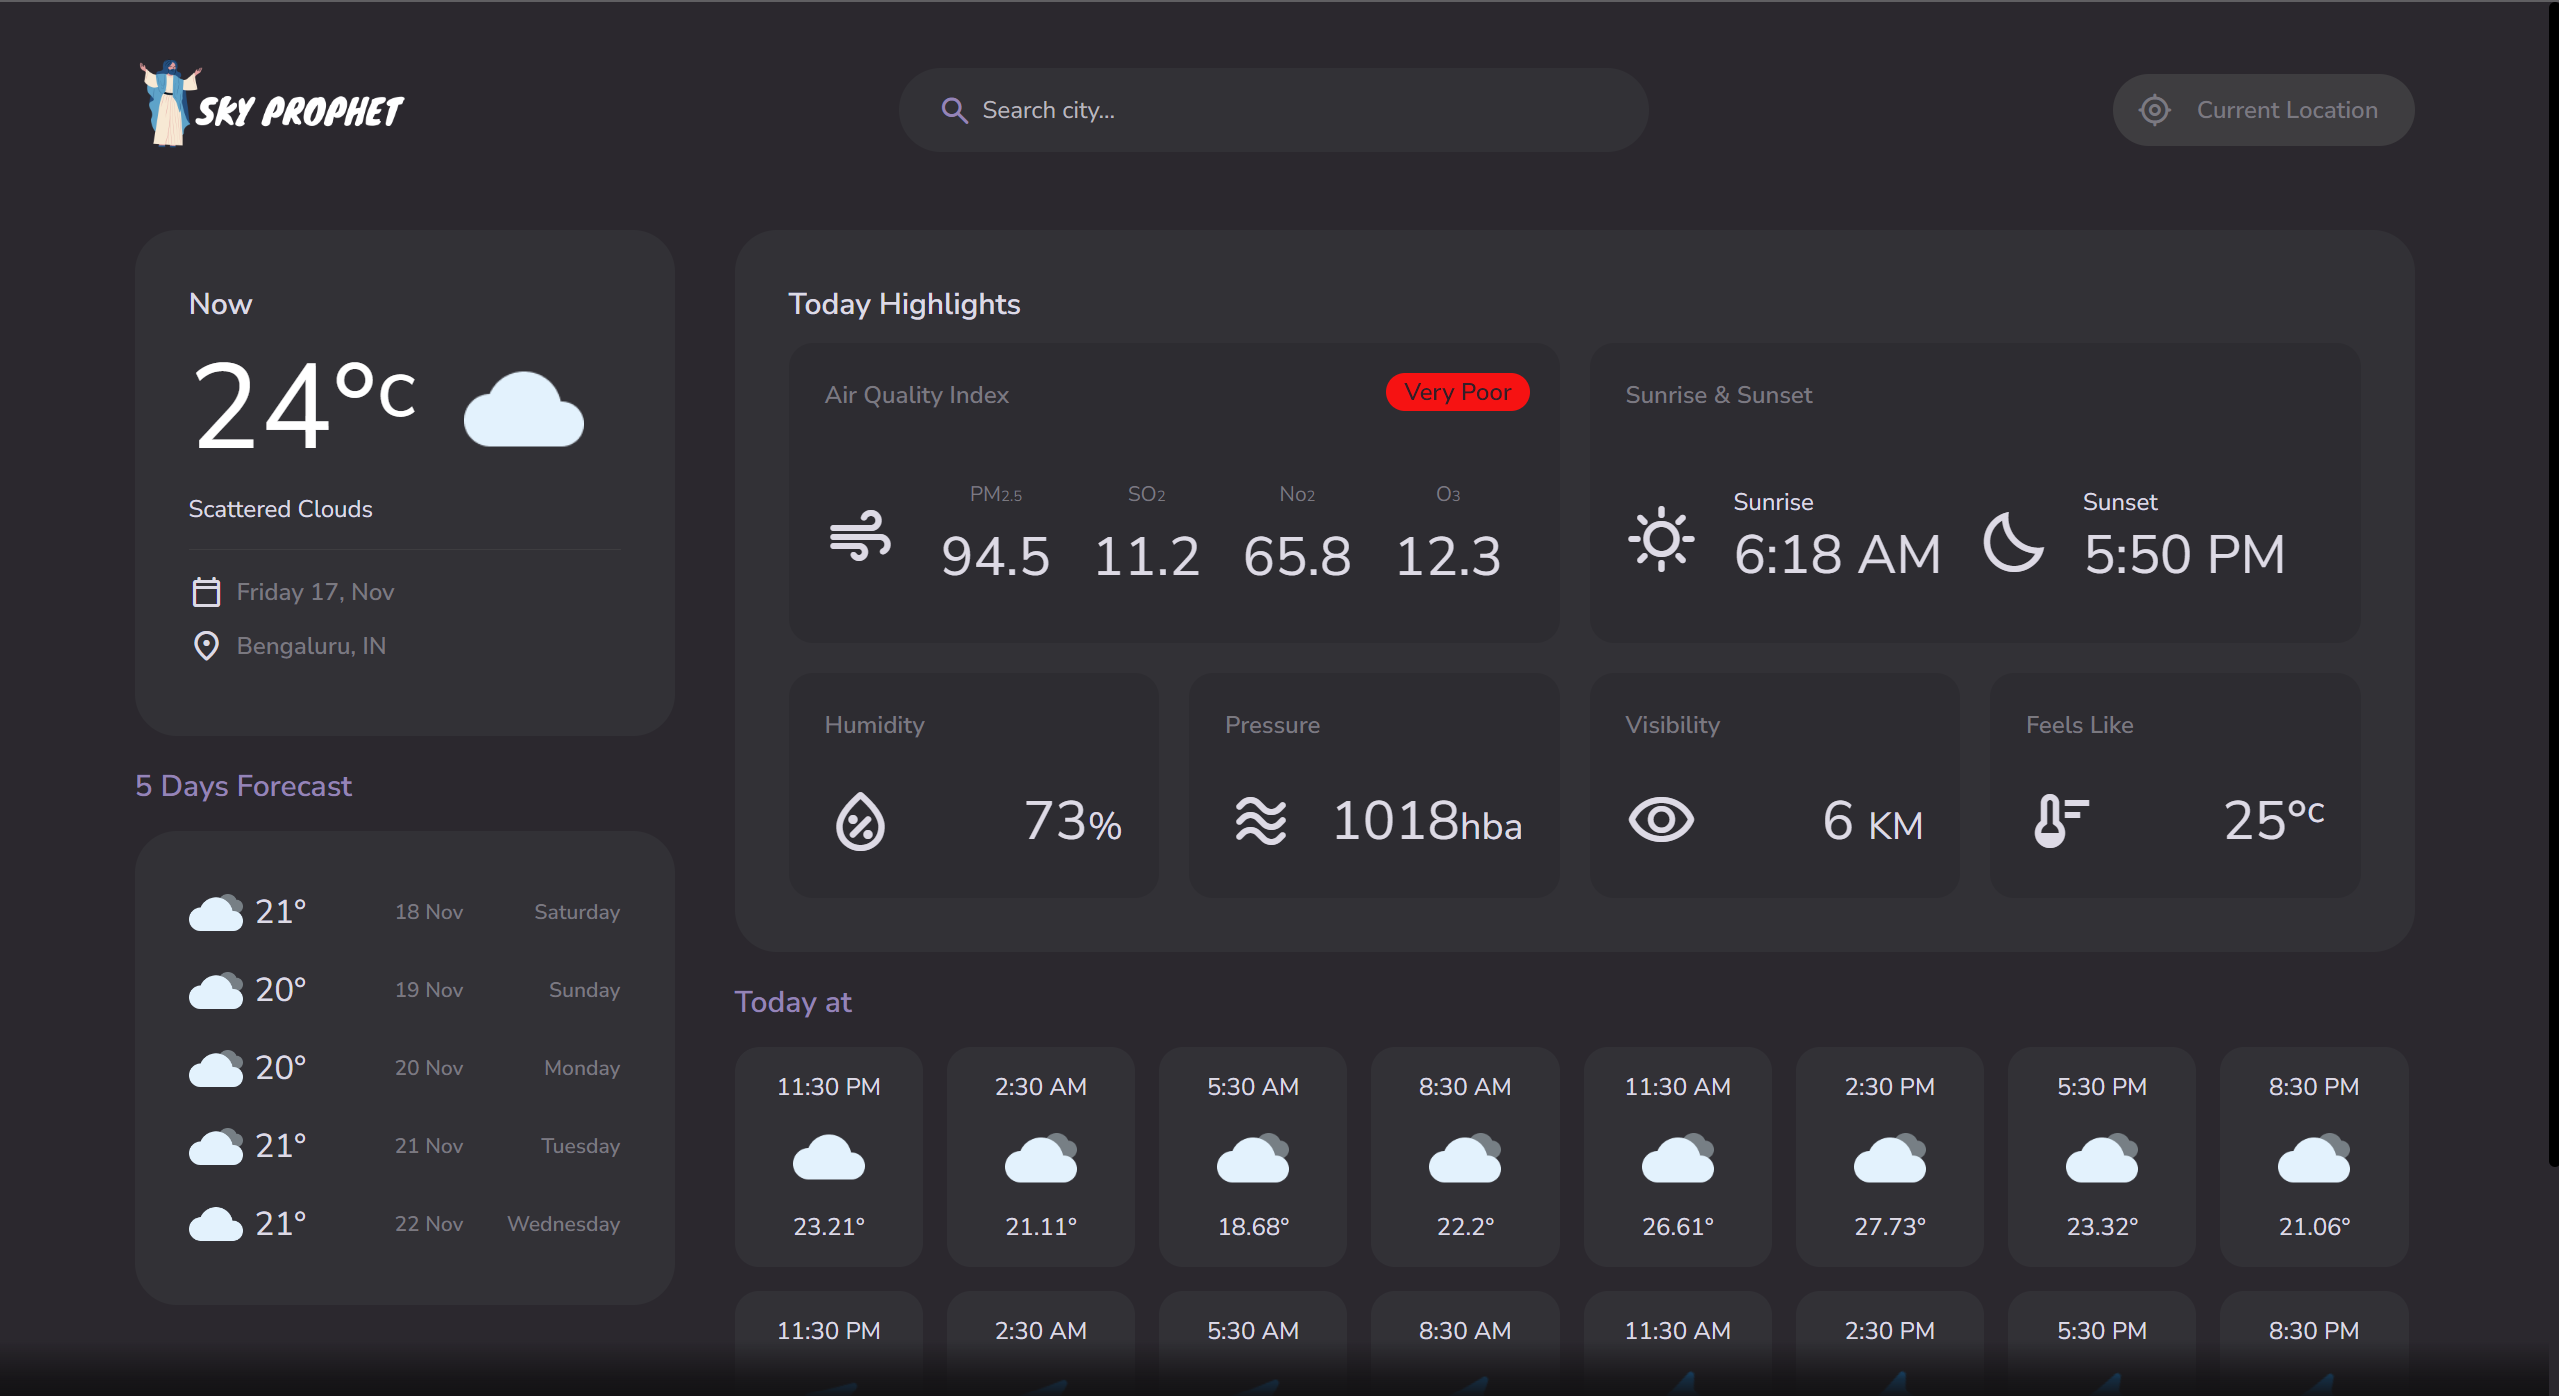Click the calendar icon by Friday 17, Nov
Viewport: 2559px width, 1396px height.
pos(206,592)
